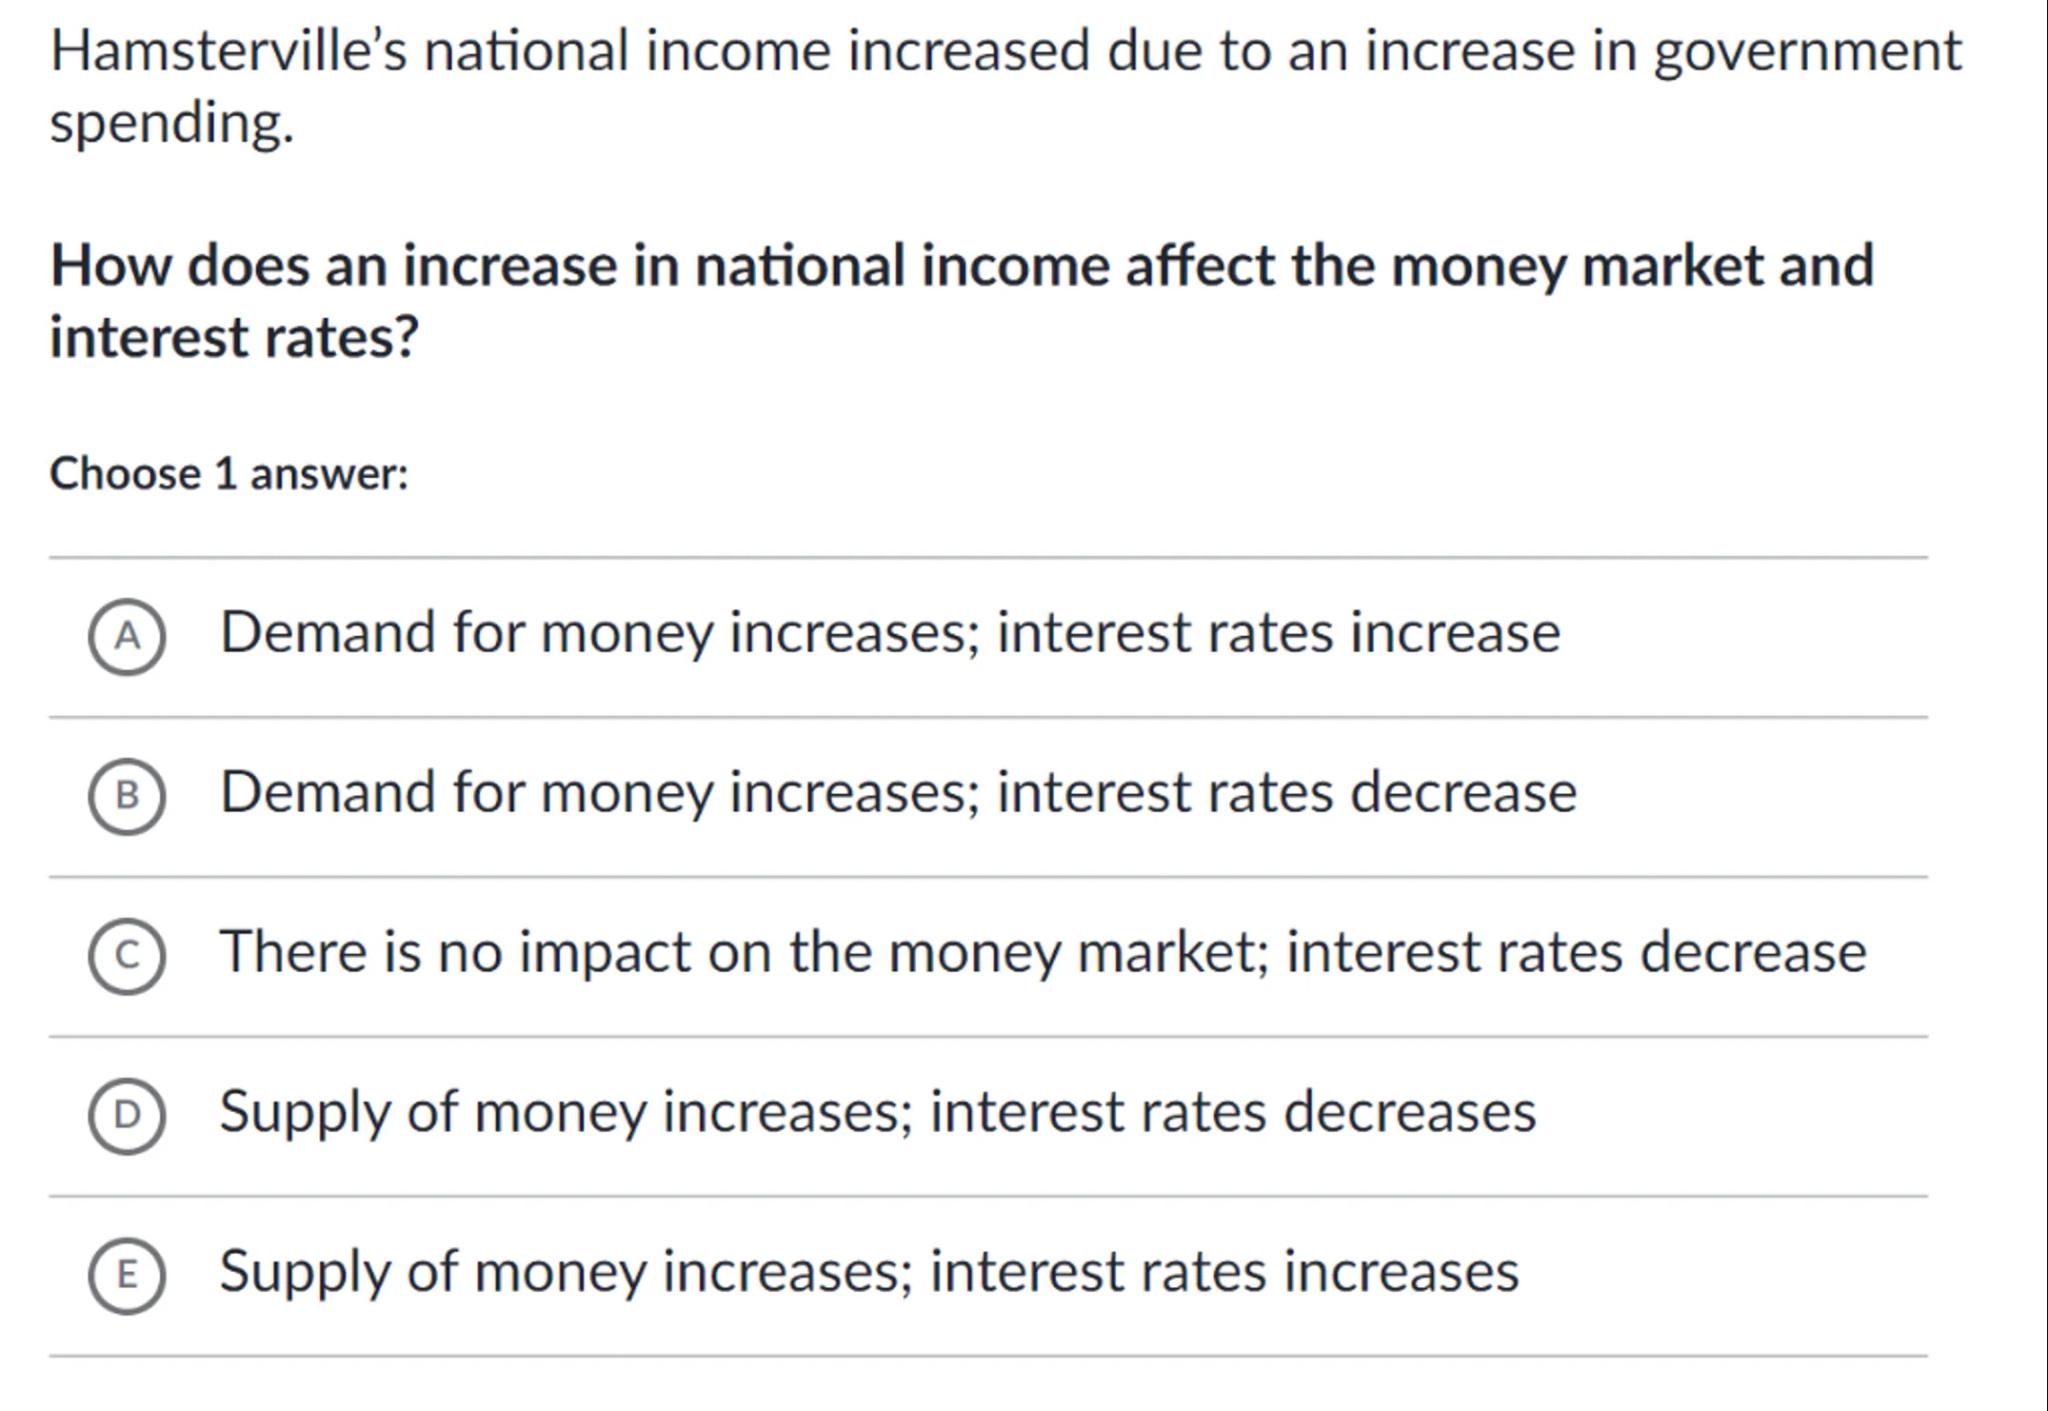2048x1411 pixels.
Task: Click the word 'Hamsterville's' in the intro
Action: tap(229, 52)
